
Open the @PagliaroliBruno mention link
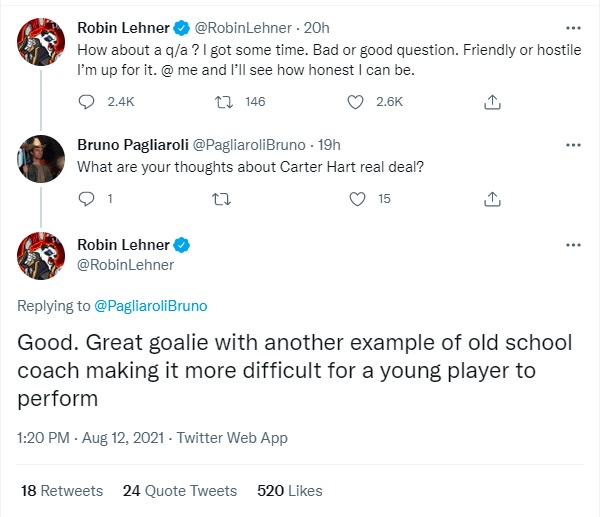(150, 305)
